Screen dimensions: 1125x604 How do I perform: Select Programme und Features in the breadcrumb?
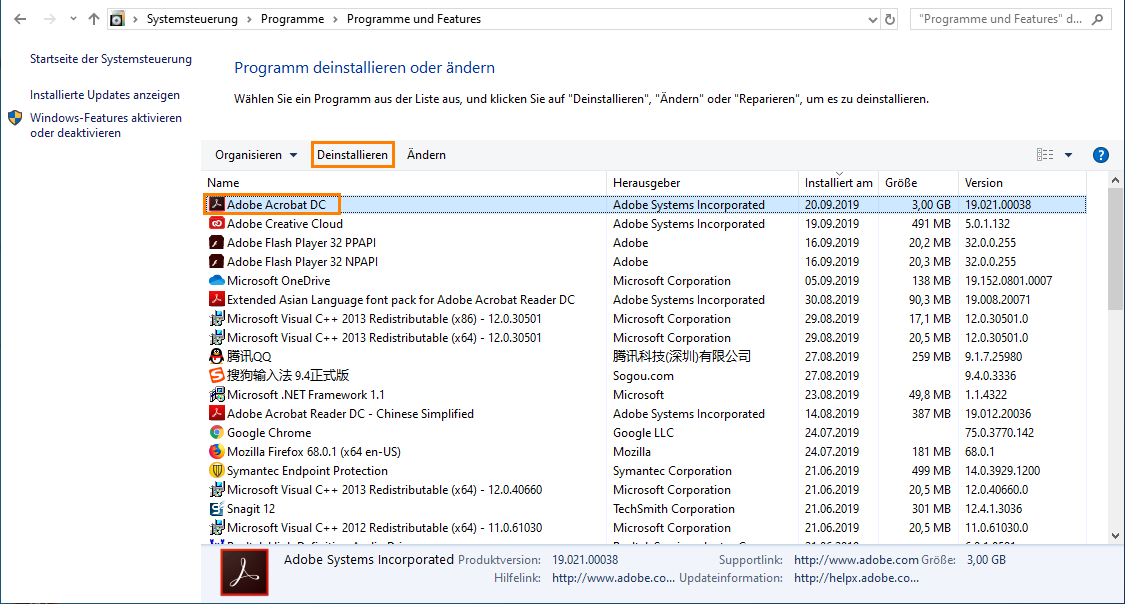coord(414,19)
